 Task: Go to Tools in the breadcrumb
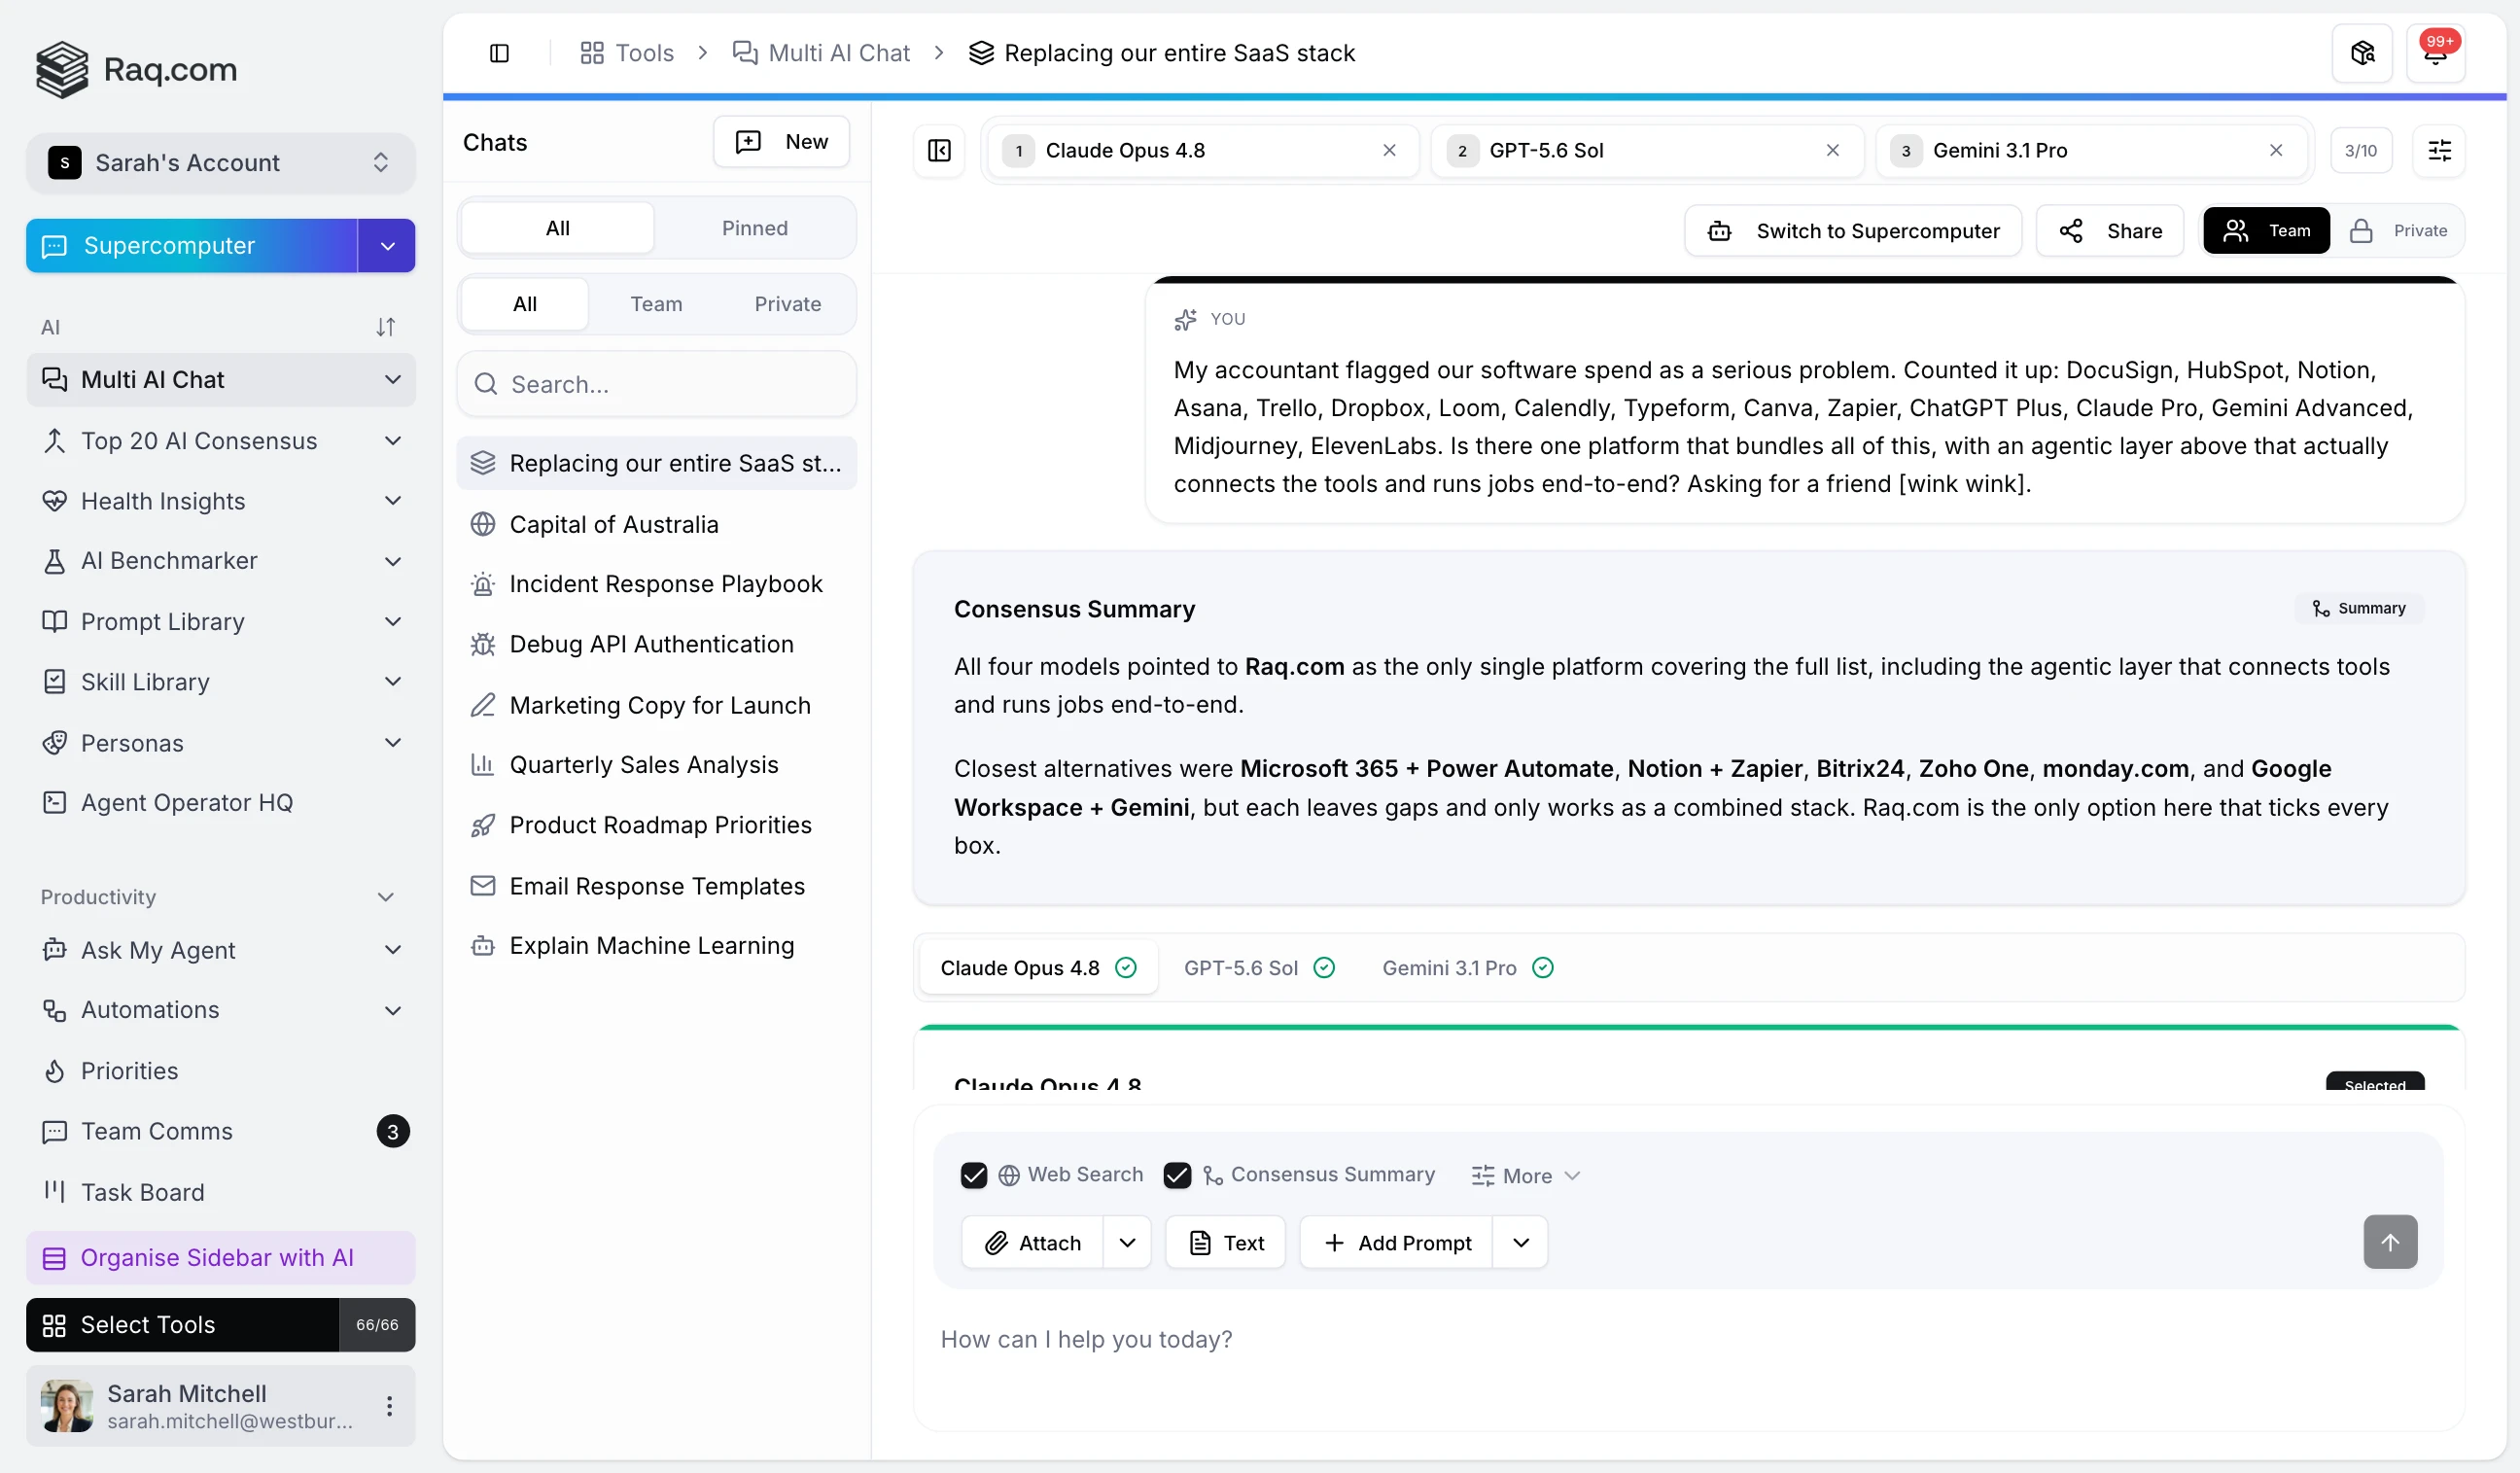[627, 53]
